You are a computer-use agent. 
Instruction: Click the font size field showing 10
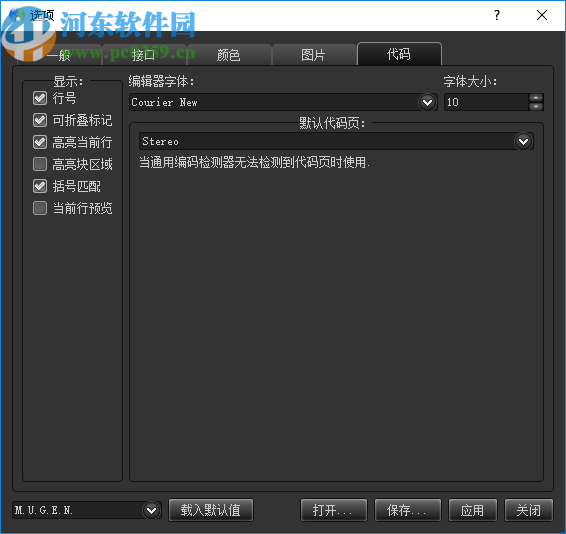coord(486,102)
